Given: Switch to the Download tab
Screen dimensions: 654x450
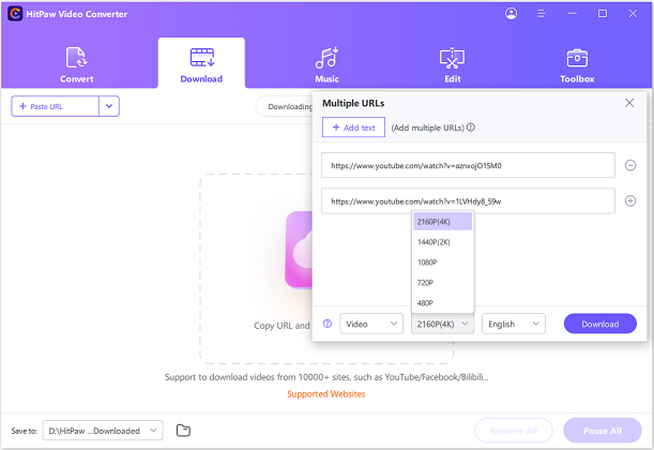Looking at the screenshot, I should (201, 63).
